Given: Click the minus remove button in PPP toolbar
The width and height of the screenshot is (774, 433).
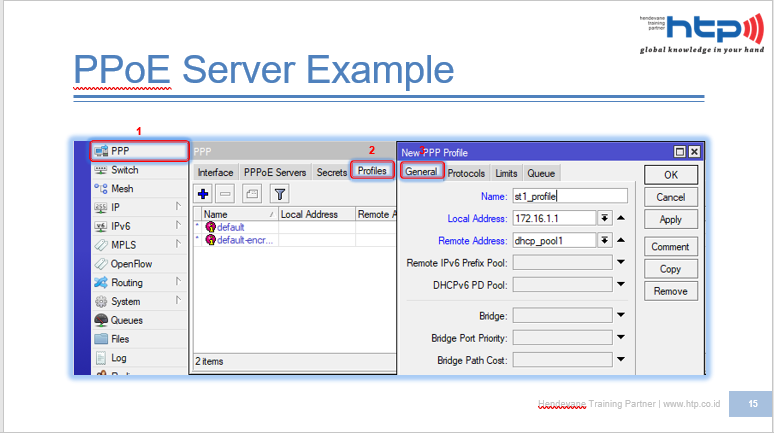Looking at the screenshot, I should [225, 194].
